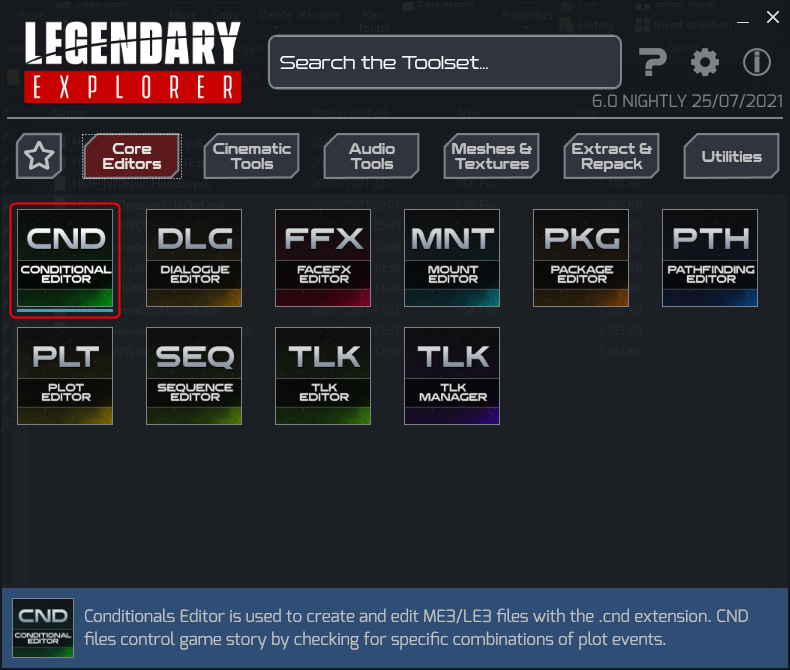Open help via the question mark icon
Image resolution: width=790 pixels, height=670 pixels.
[653, 62]
